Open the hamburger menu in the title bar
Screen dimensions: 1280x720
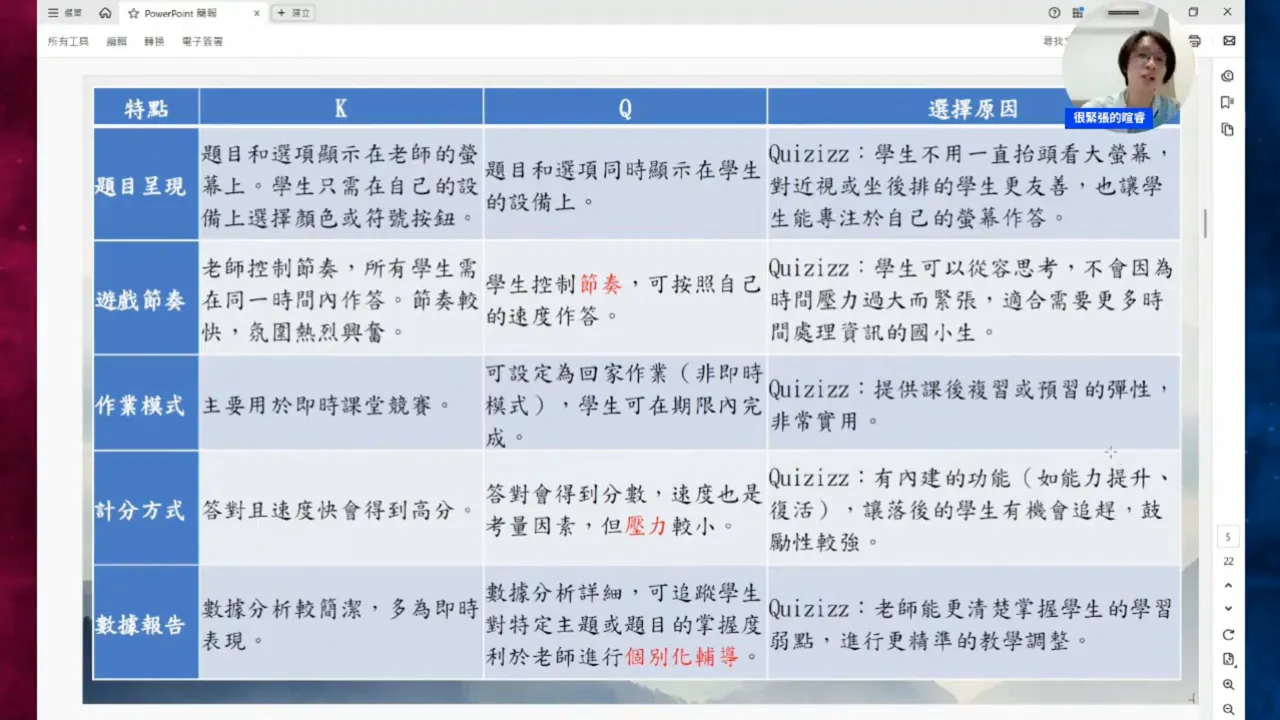53,13
